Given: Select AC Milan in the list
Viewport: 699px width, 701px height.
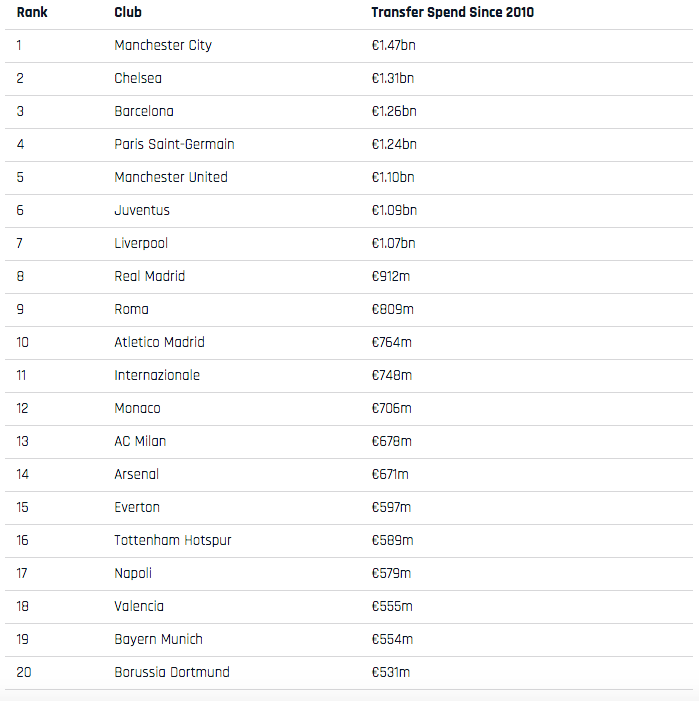Looking at the screenshot, I should [x=140, y=441].
